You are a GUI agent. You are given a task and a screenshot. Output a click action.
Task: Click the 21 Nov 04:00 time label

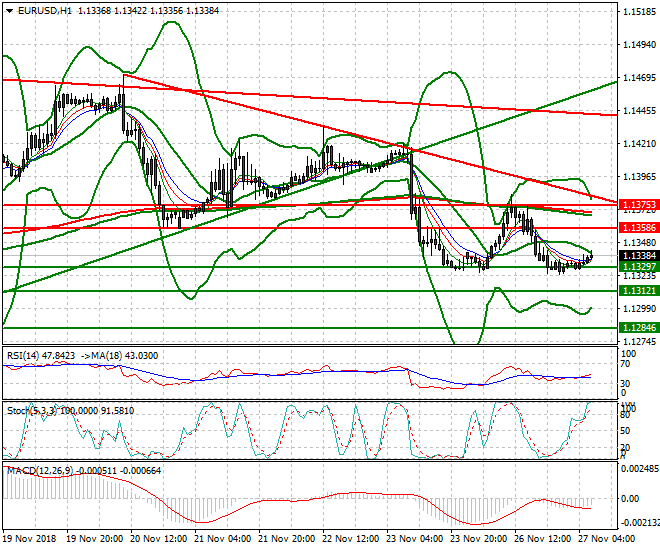[223, 539]
